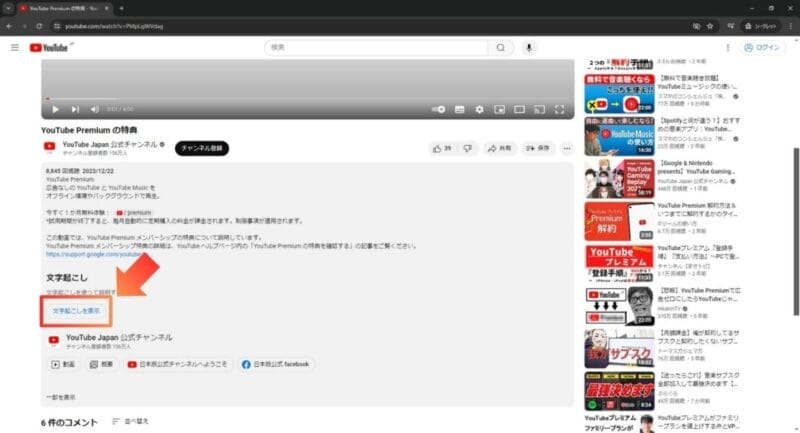Screen dimensions: 800x433
Task: Play the video in the player
Action: [55, 109]
